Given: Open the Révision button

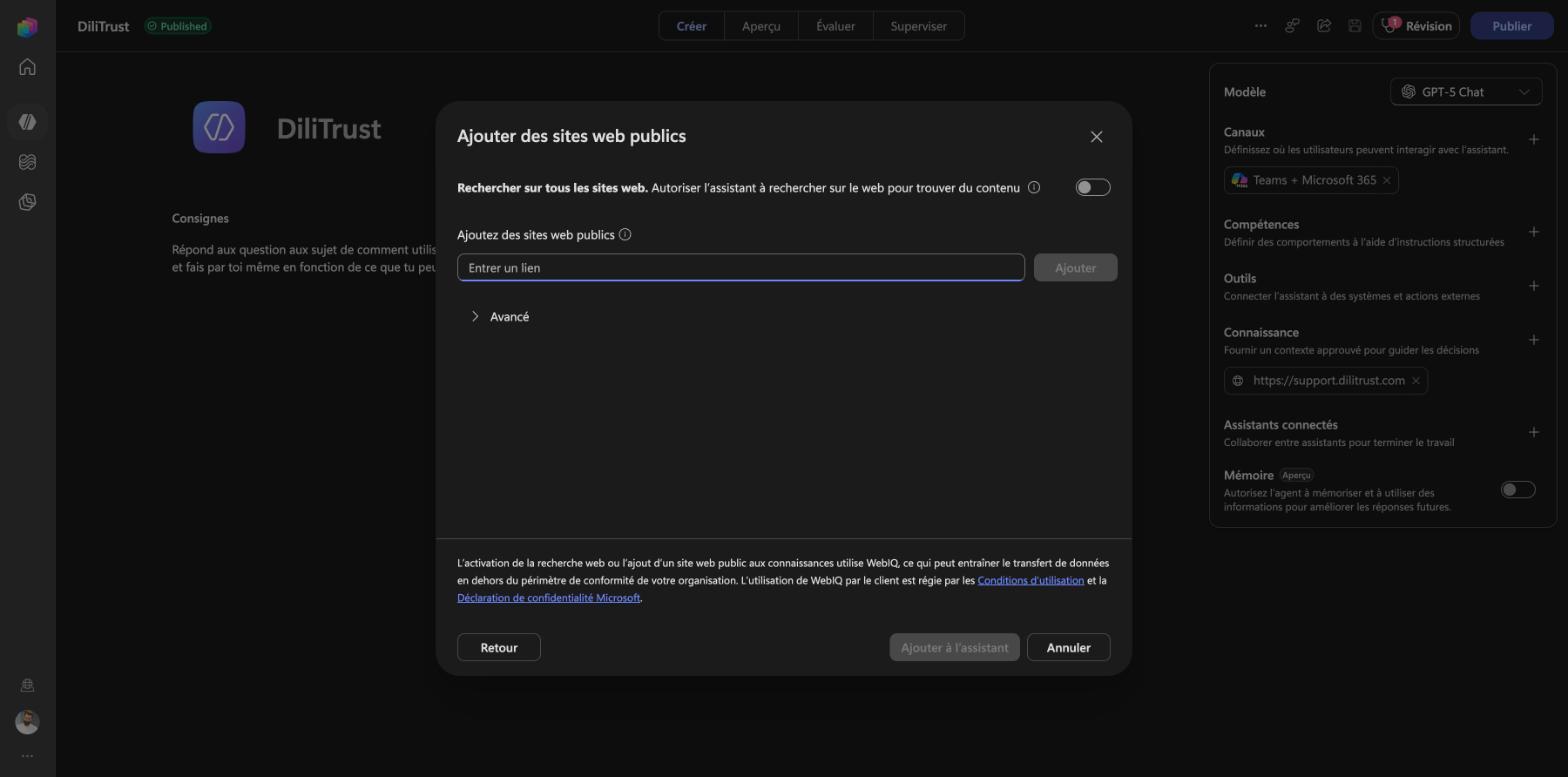Looking at the screenshot, I should (x=1417, y=26).
